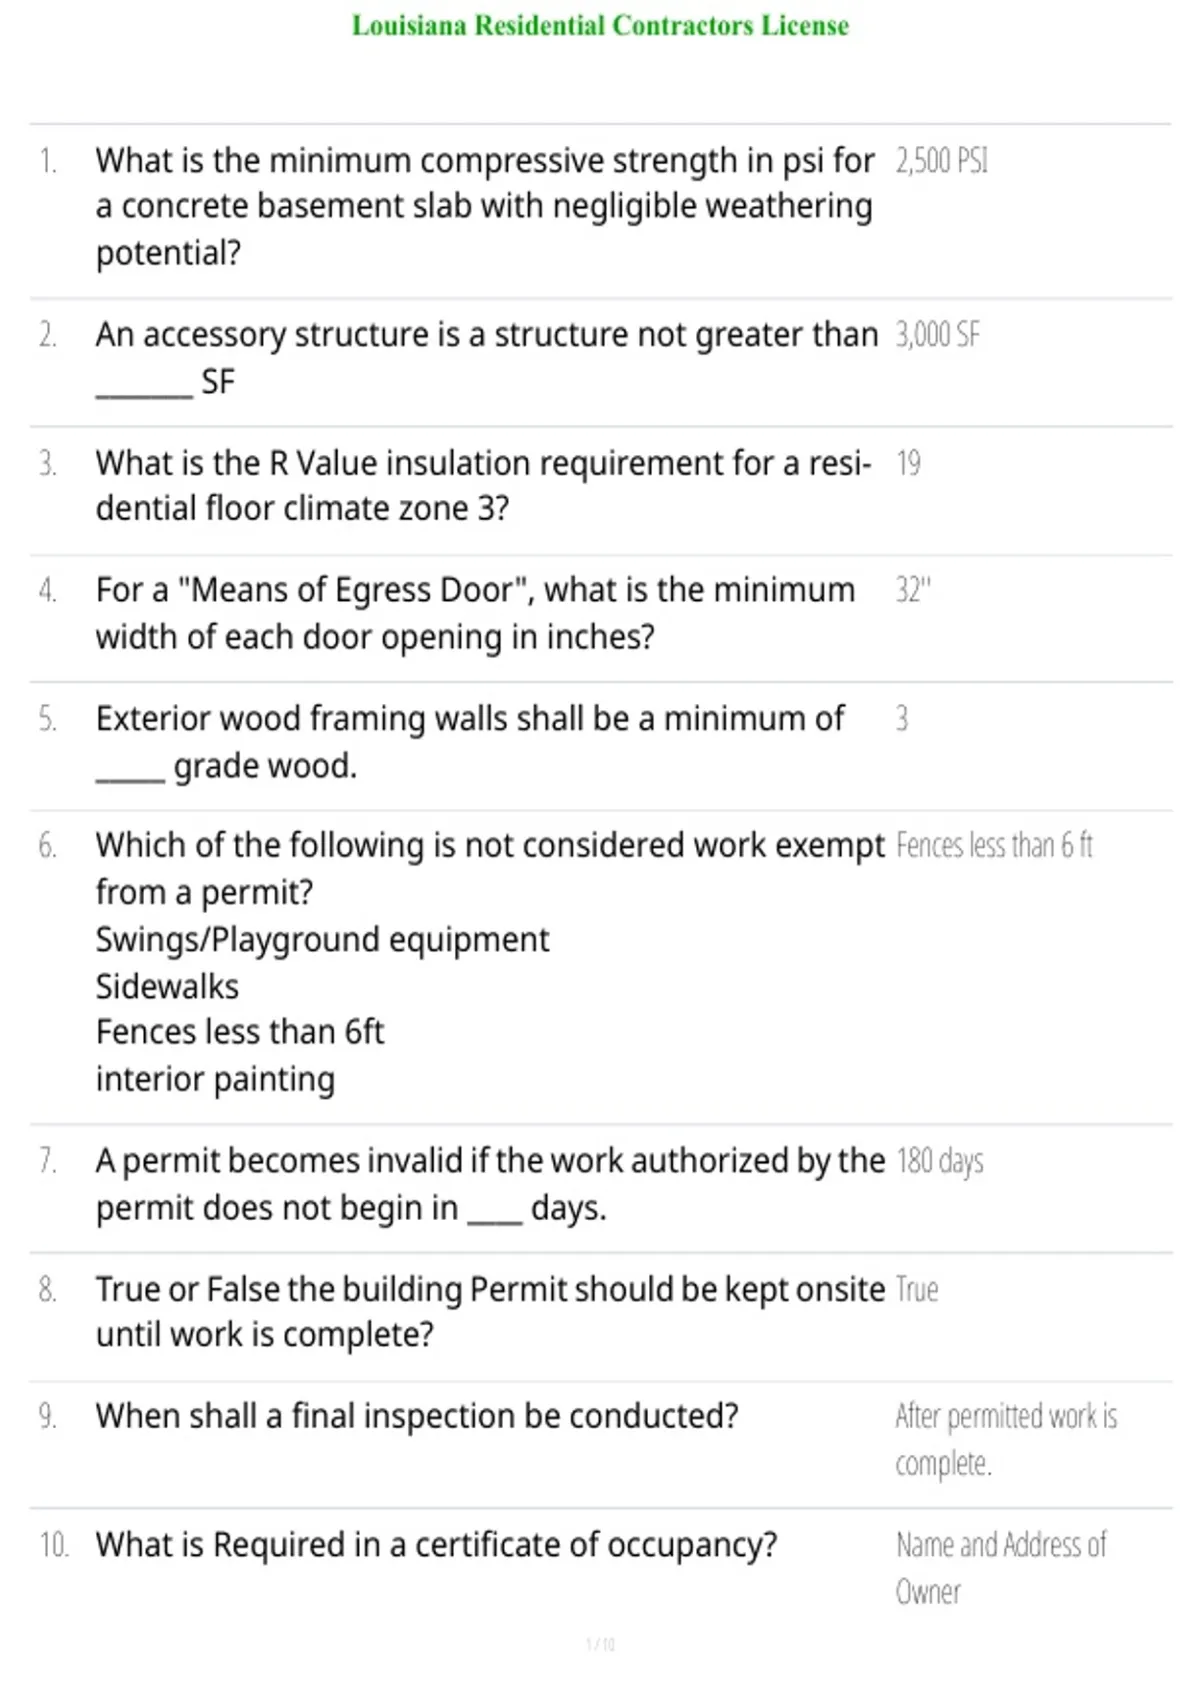
Task: Click the 3,000 SF answer
Action: [937, 334]
